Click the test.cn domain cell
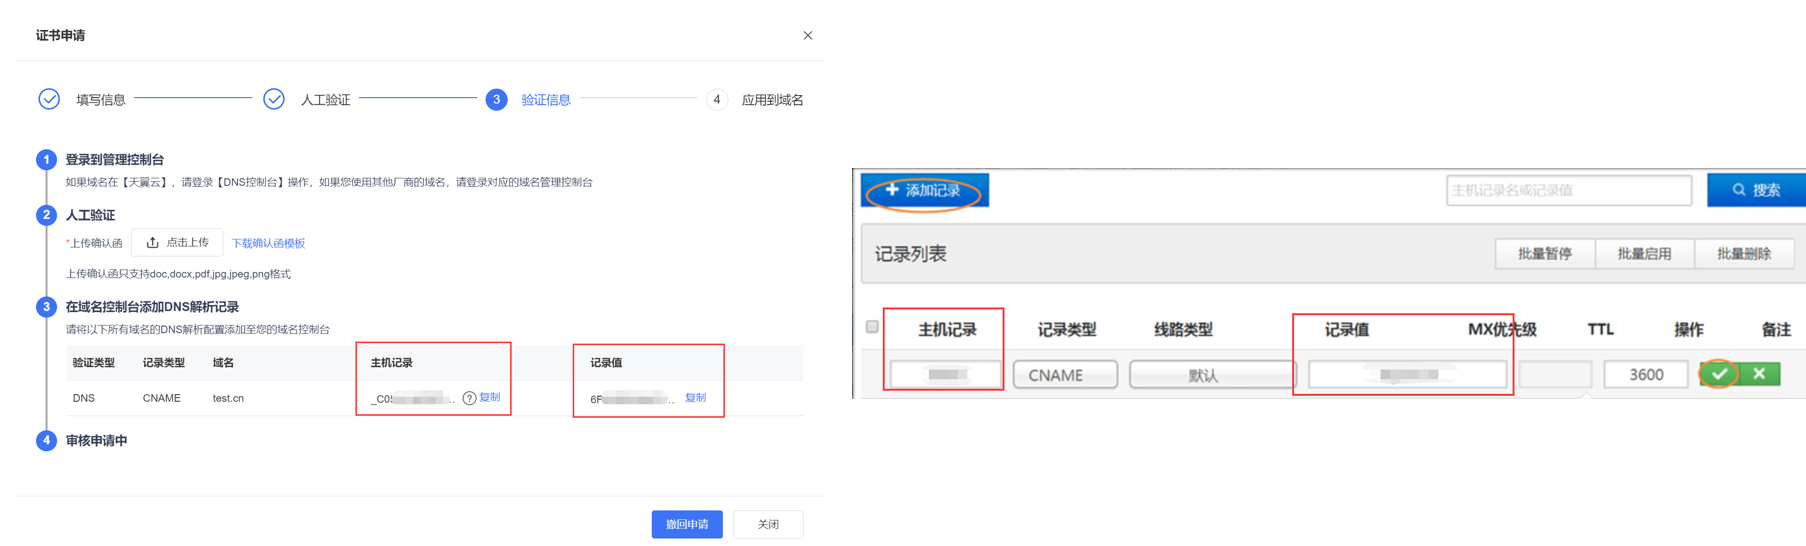The image size is (1806, 546). click(228, 398)
